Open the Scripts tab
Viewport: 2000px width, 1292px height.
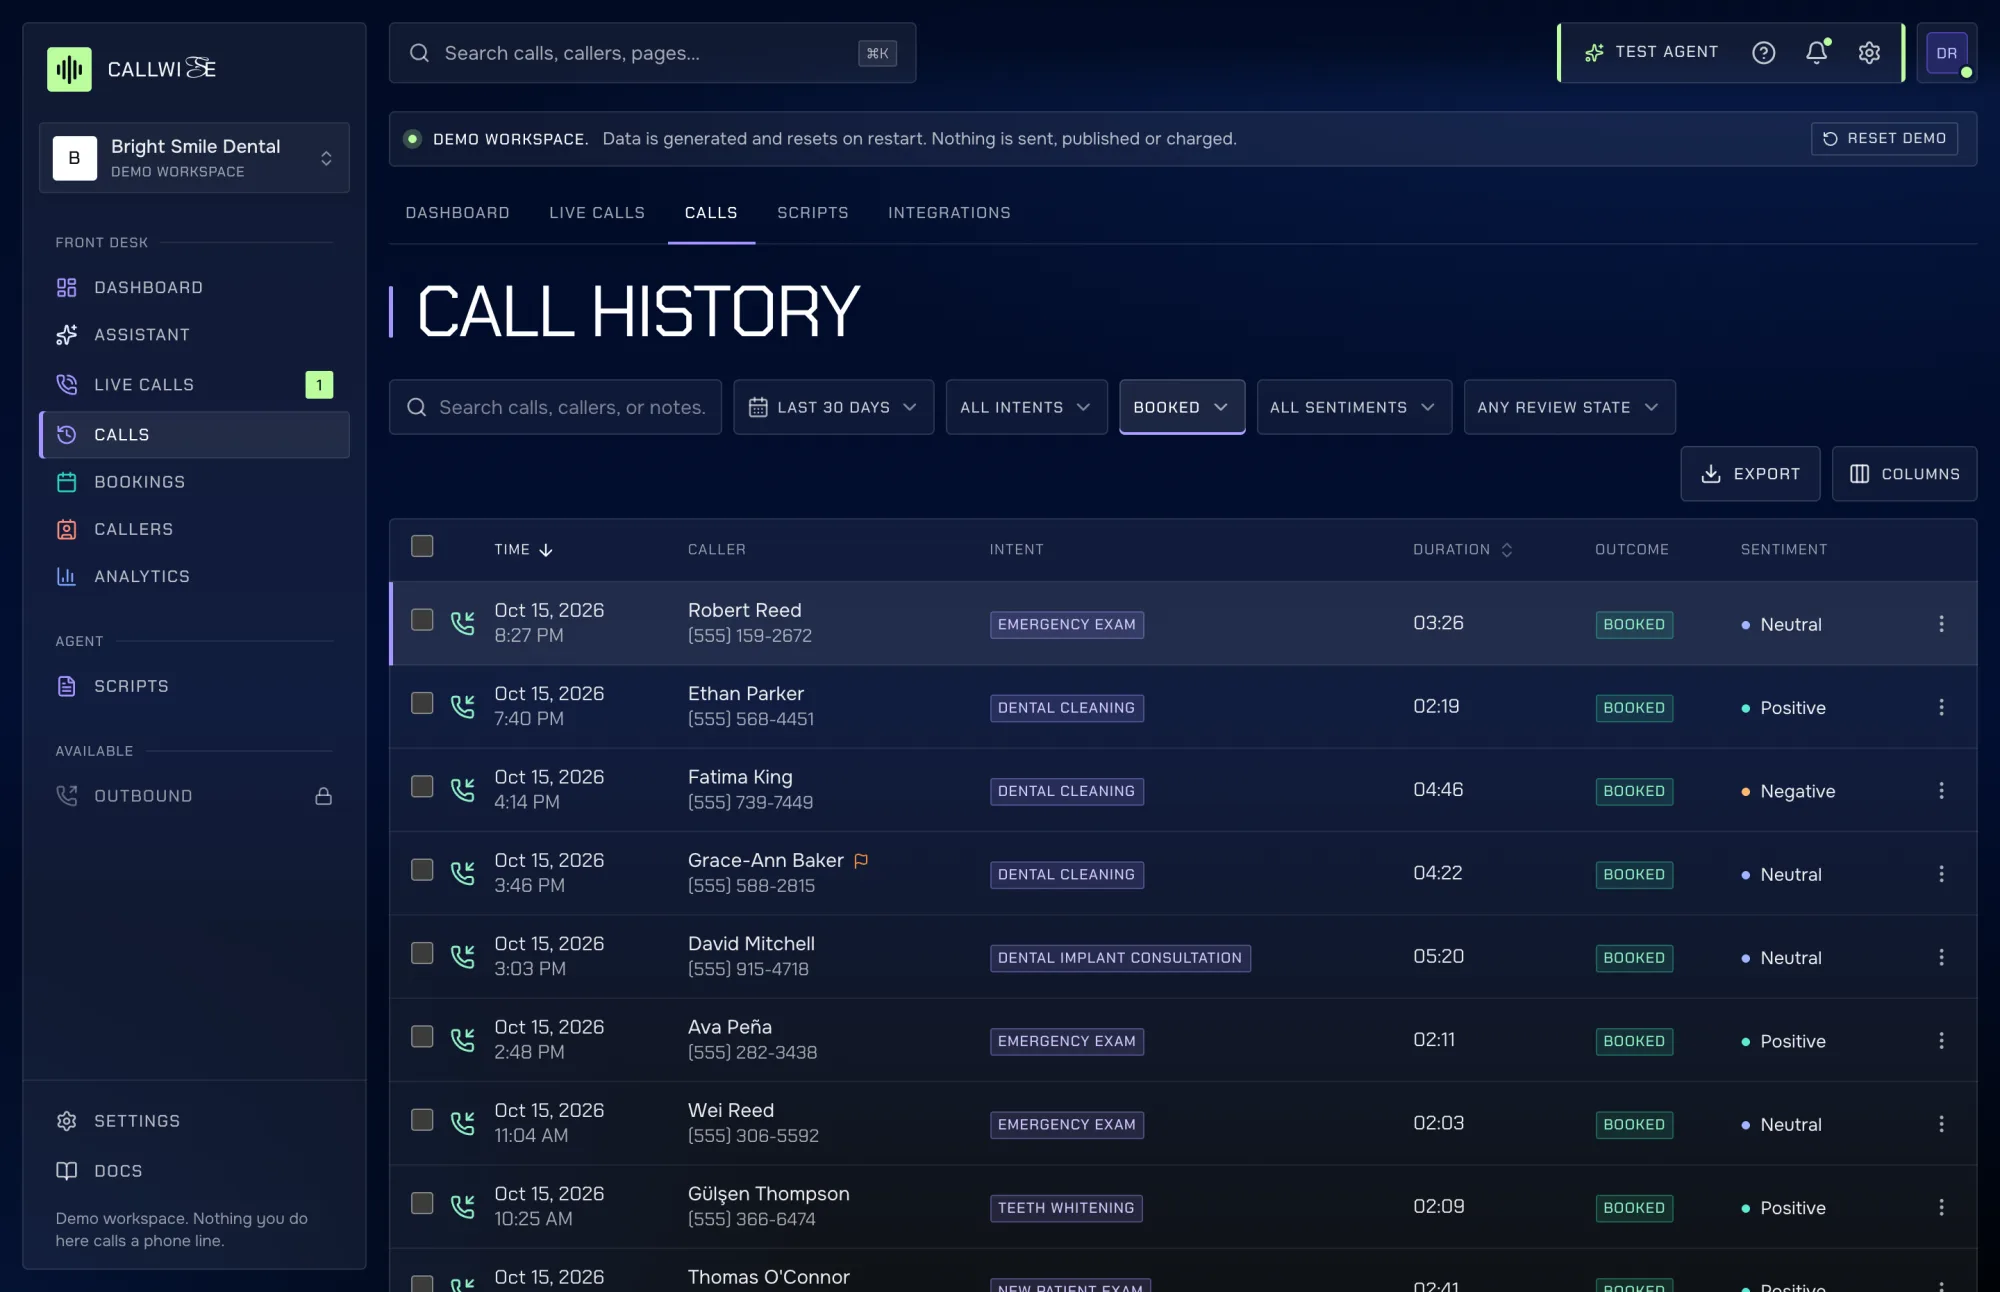tap(812, 213)
